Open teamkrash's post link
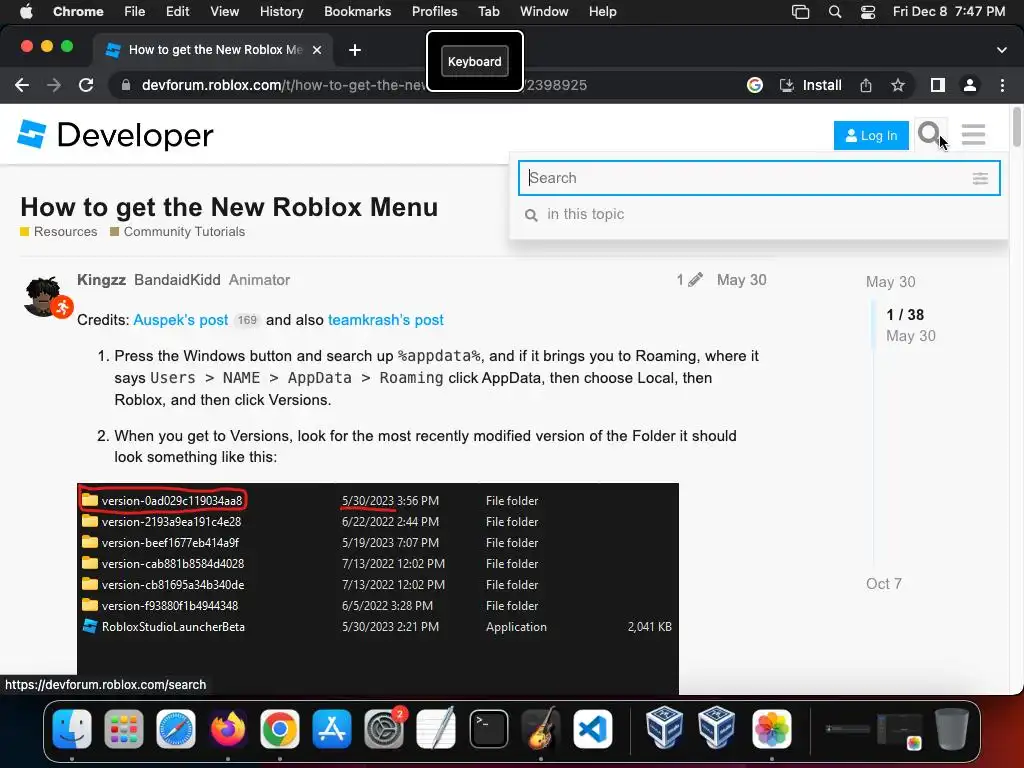Screen dimensions: 1024x768 385,320
